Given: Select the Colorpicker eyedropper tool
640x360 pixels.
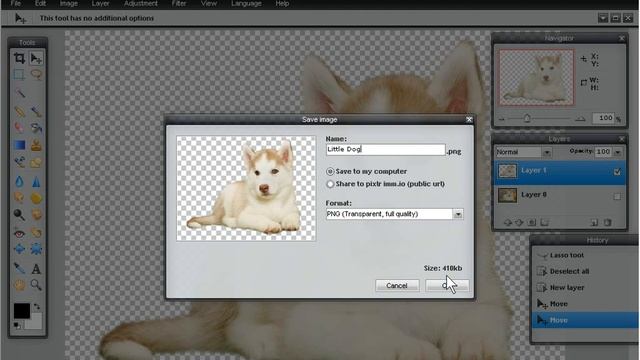Looking at the screenshot, I should tap(19, 268).
